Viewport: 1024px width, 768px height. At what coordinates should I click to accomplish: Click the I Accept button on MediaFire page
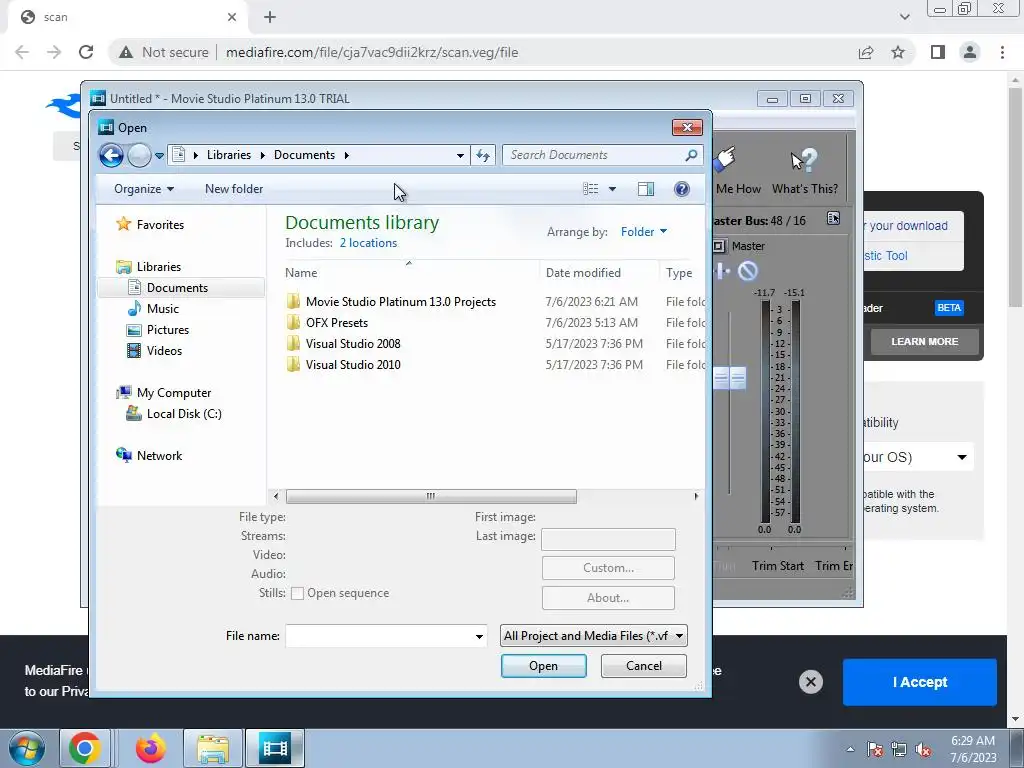920,682
